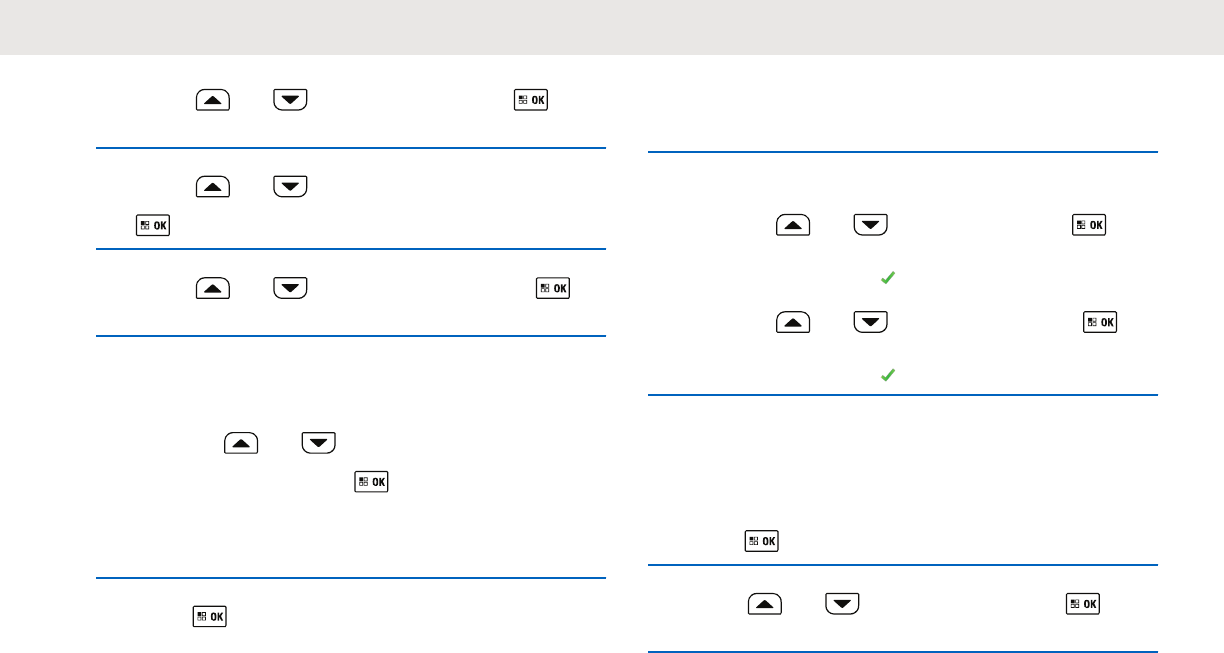Click the down arrow in the left column's third step
The image size is (1224, 653).
[x=290, y=288]
